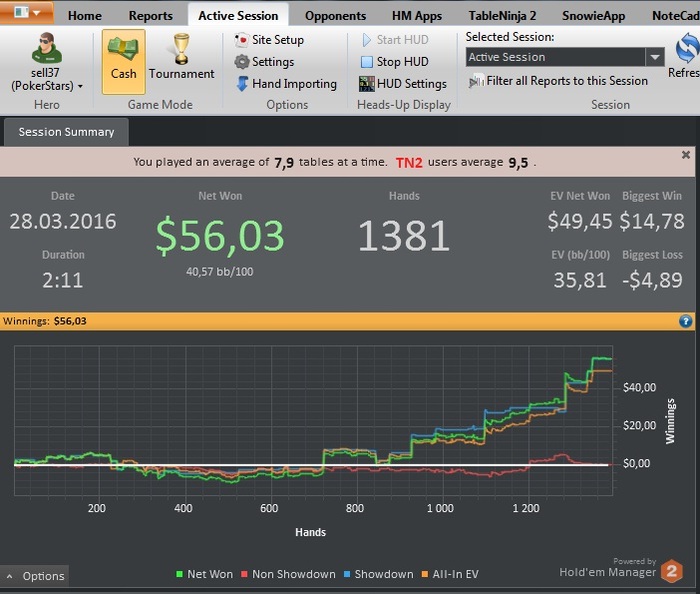Viewport: 700px width, 594px height.
Task: Open the HM Apps ribbon tab
Action: [417, 16]
